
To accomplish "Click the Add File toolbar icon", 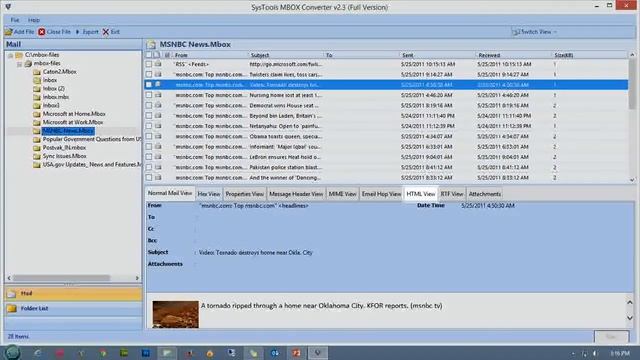I will click(9, 32).
